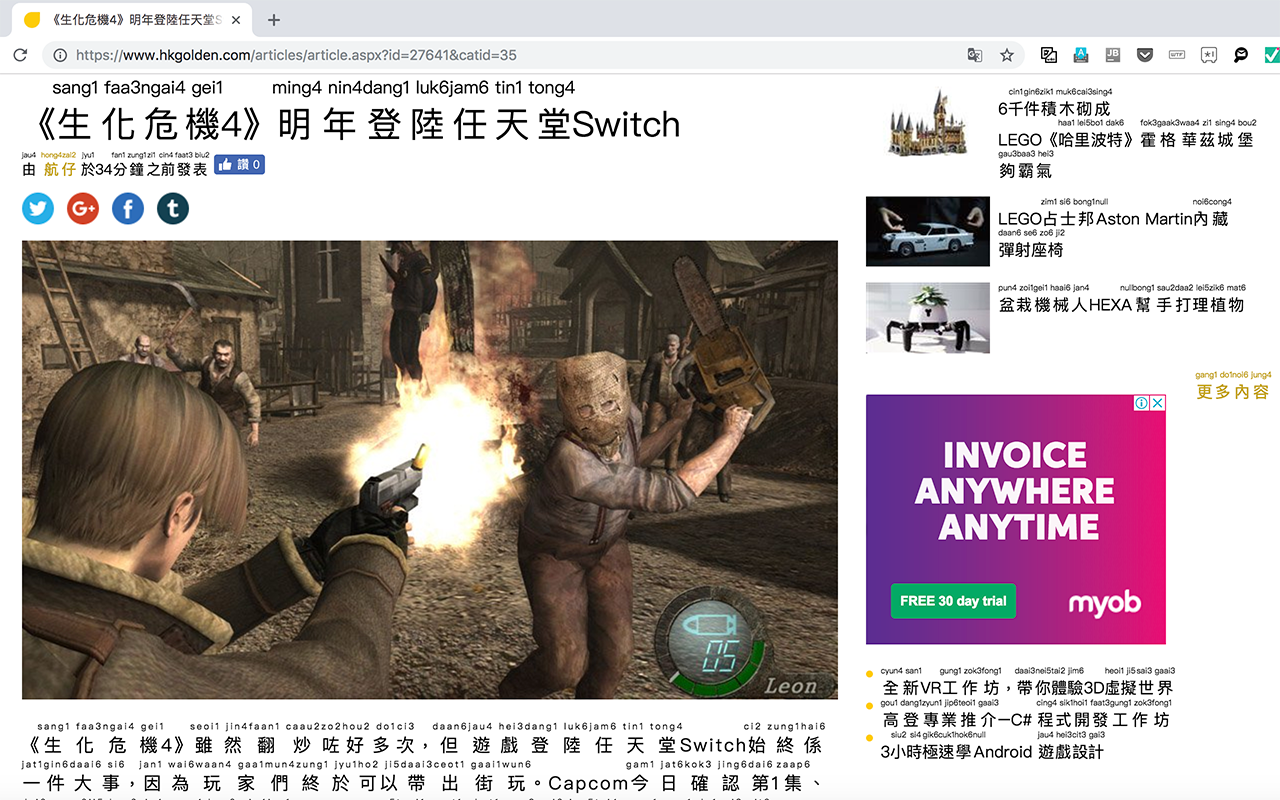Share article on Facebook
The height and width of the screenshot is (800, 1280).
[x=128, y=208]
